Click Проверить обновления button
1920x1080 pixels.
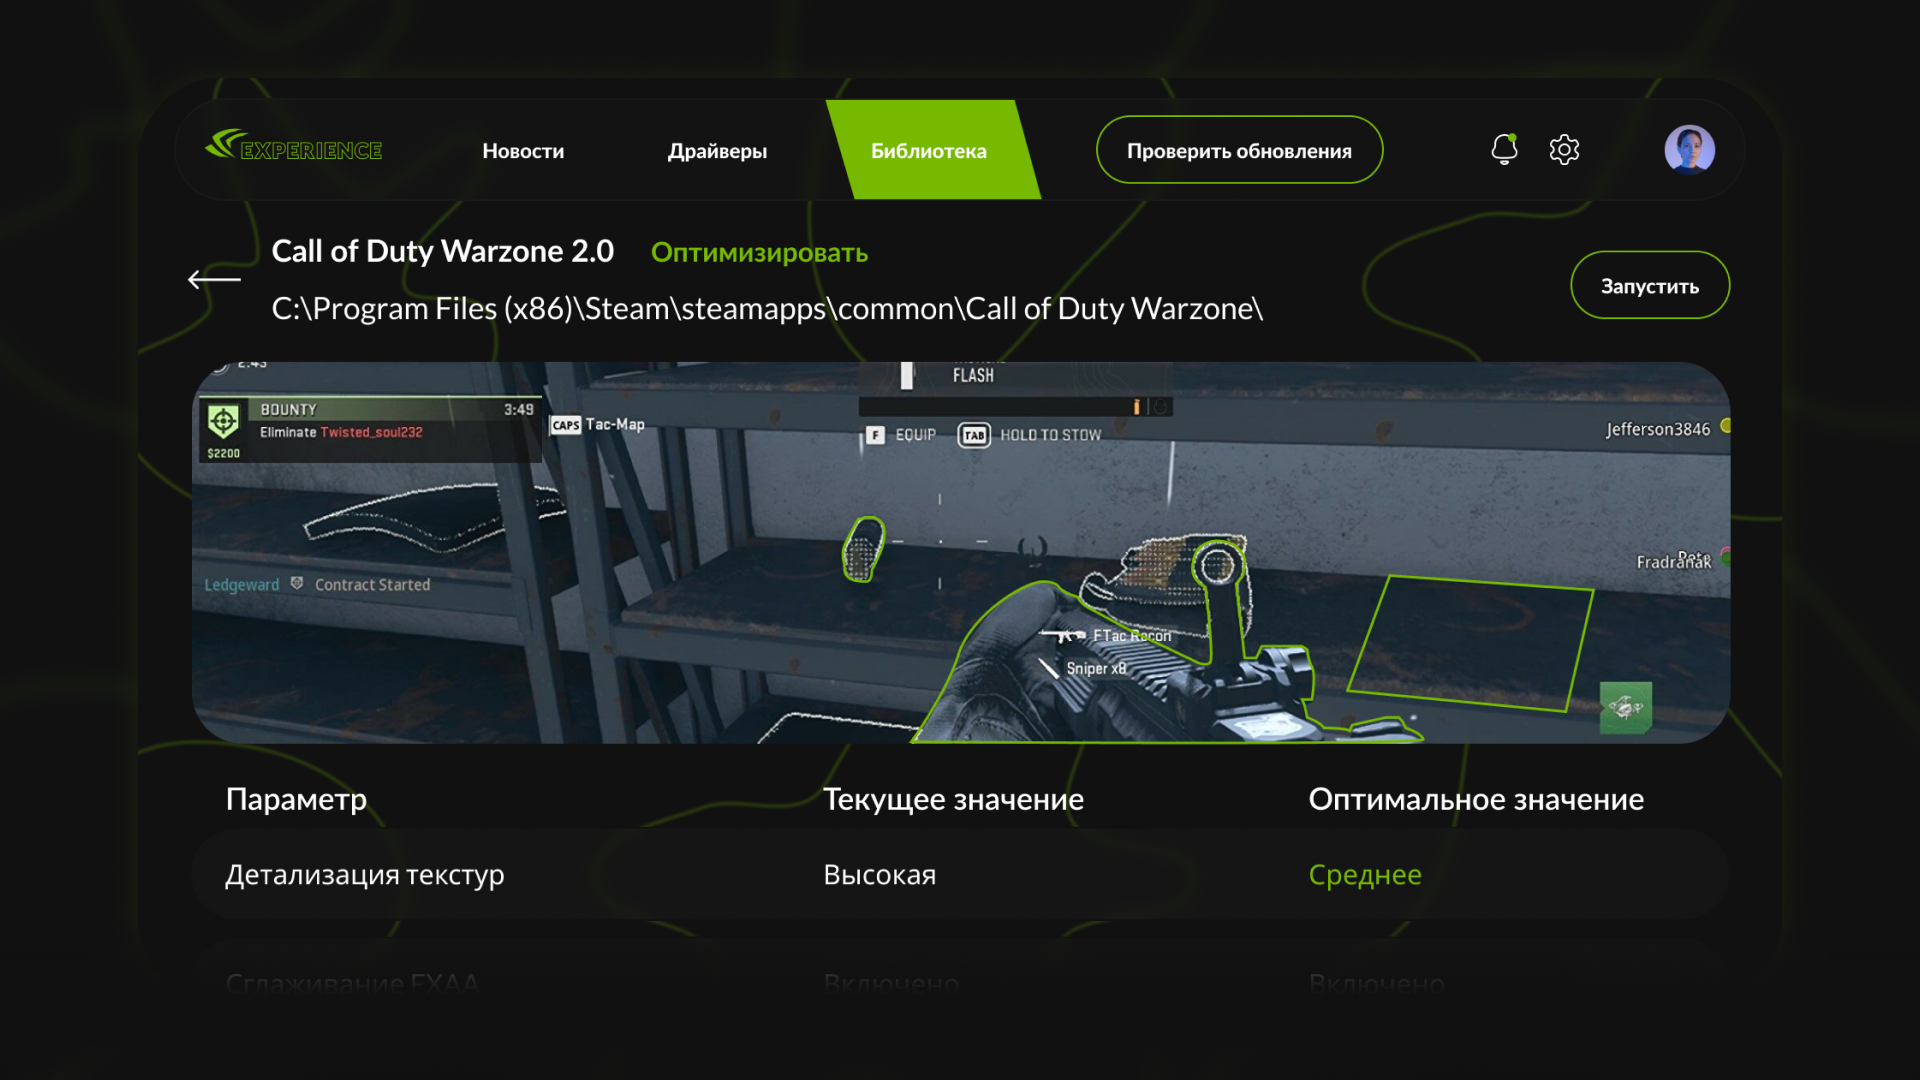point(1239,150)
